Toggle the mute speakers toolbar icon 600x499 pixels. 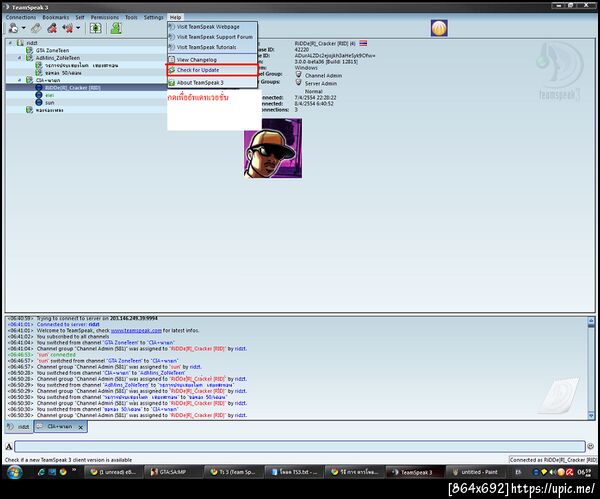pos(68,28)
